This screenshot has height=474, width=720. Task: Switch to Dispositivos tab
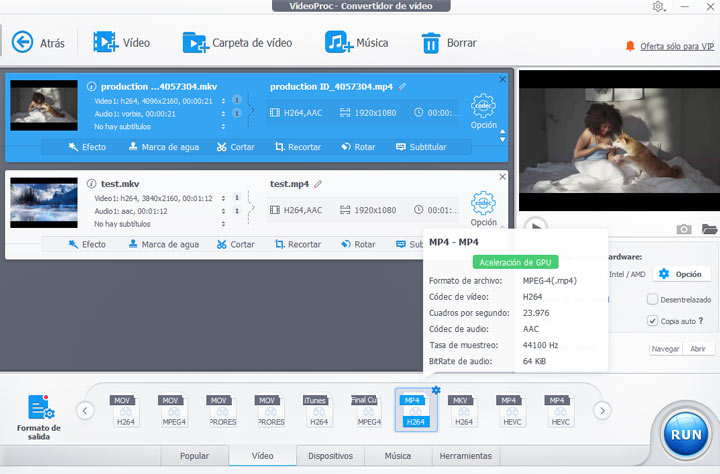click(331, 456)
